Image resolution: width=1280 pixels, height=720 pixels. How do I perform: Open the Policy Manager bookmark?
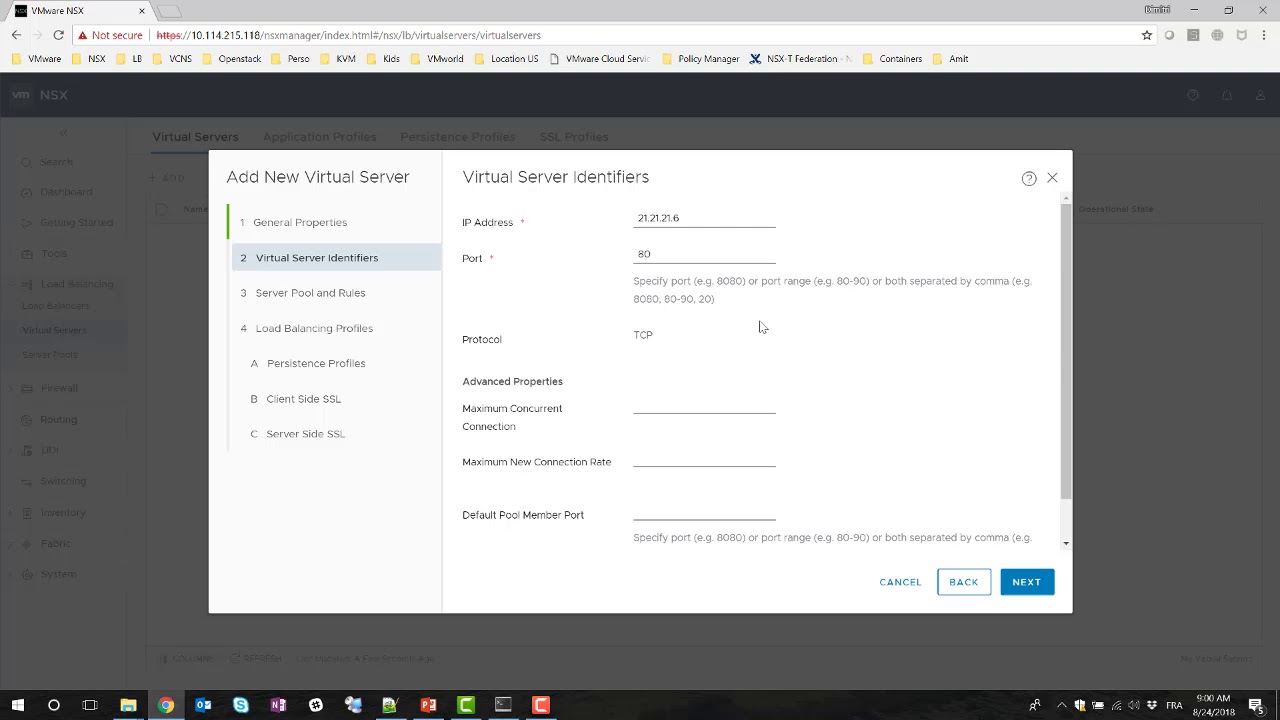700,59
